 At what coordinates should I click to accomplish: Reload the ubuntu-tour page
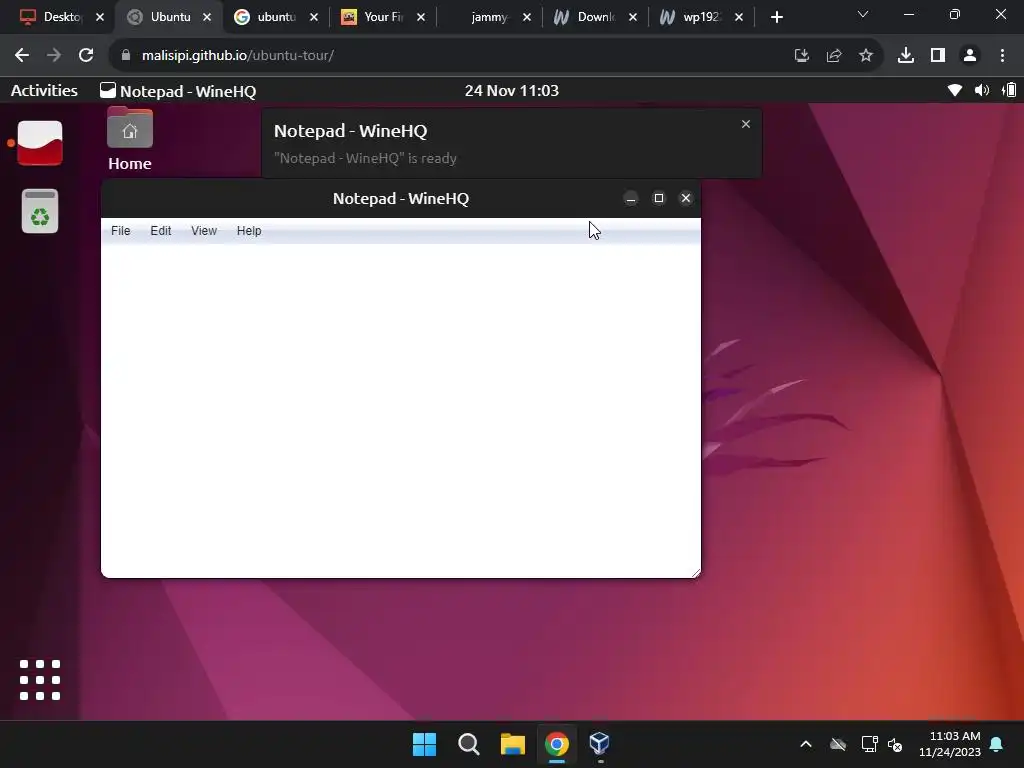click(x=86, y=56)
